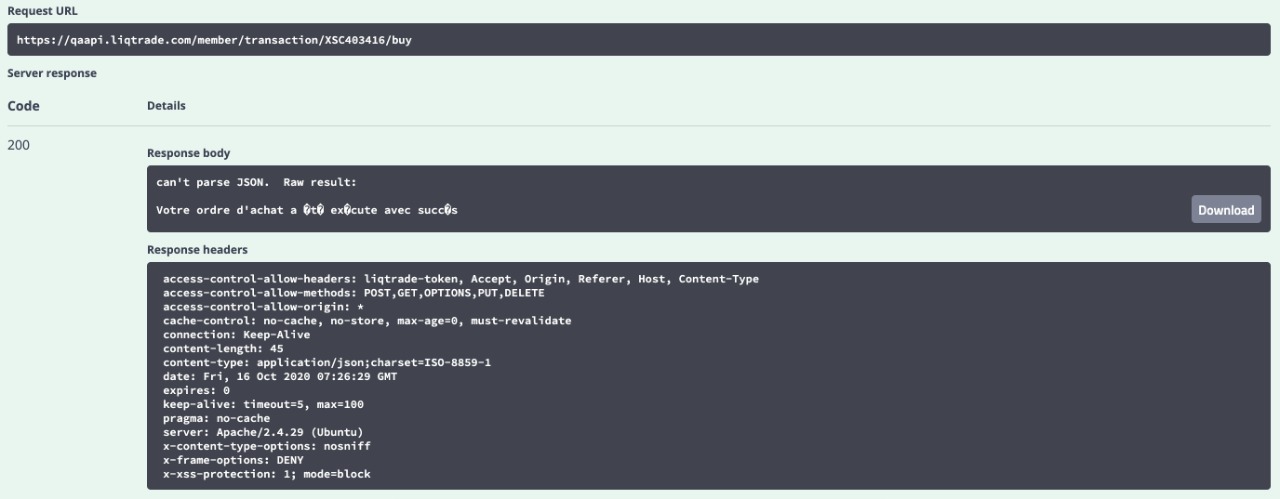
Task: Click the content-length: 45 header line
Action: pyautogui.click(x=222, y=349)
